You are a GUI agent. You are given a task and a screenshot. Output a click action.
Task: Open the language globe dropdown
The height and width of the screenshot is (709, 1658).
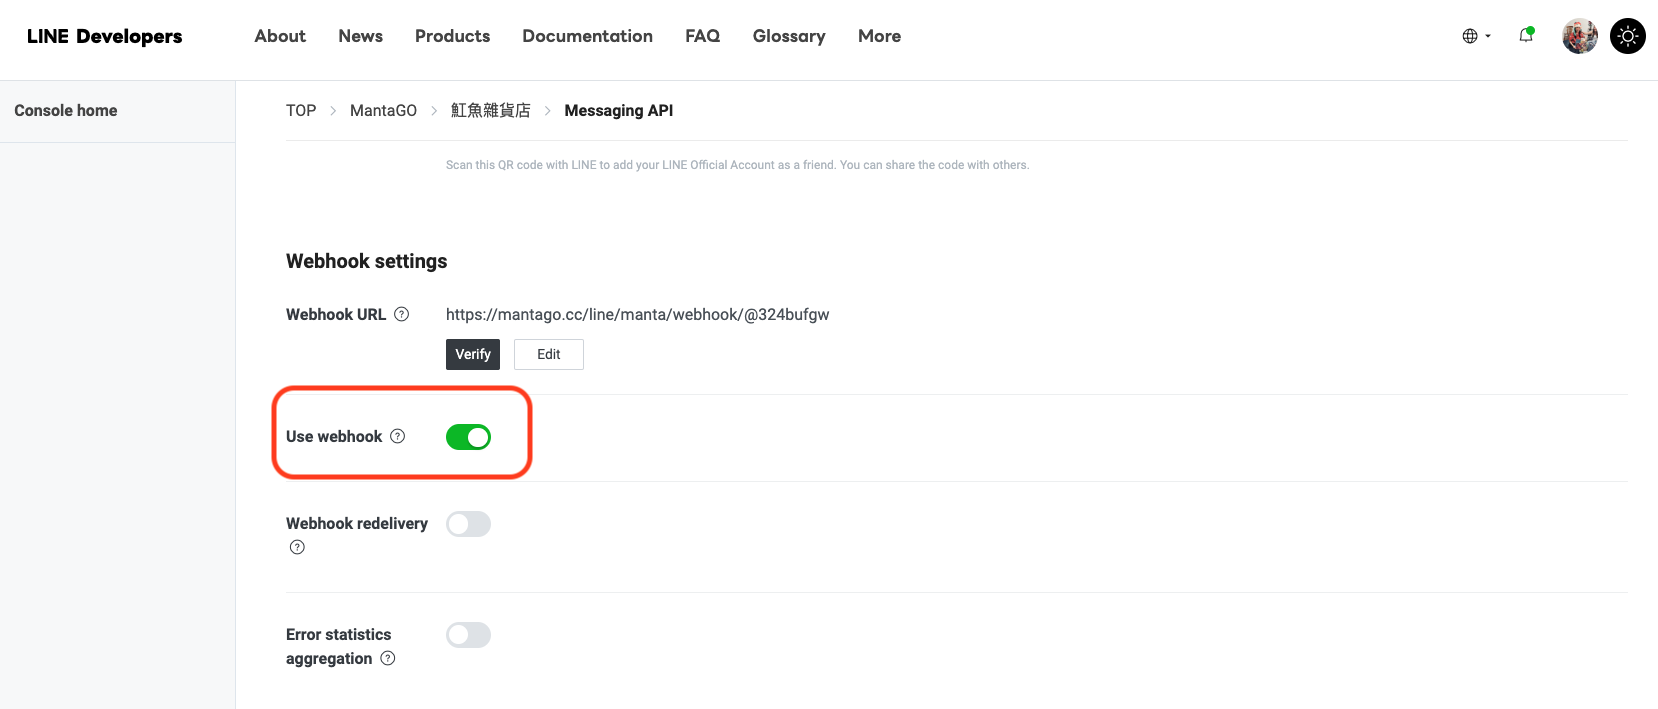pos(1476,36)
